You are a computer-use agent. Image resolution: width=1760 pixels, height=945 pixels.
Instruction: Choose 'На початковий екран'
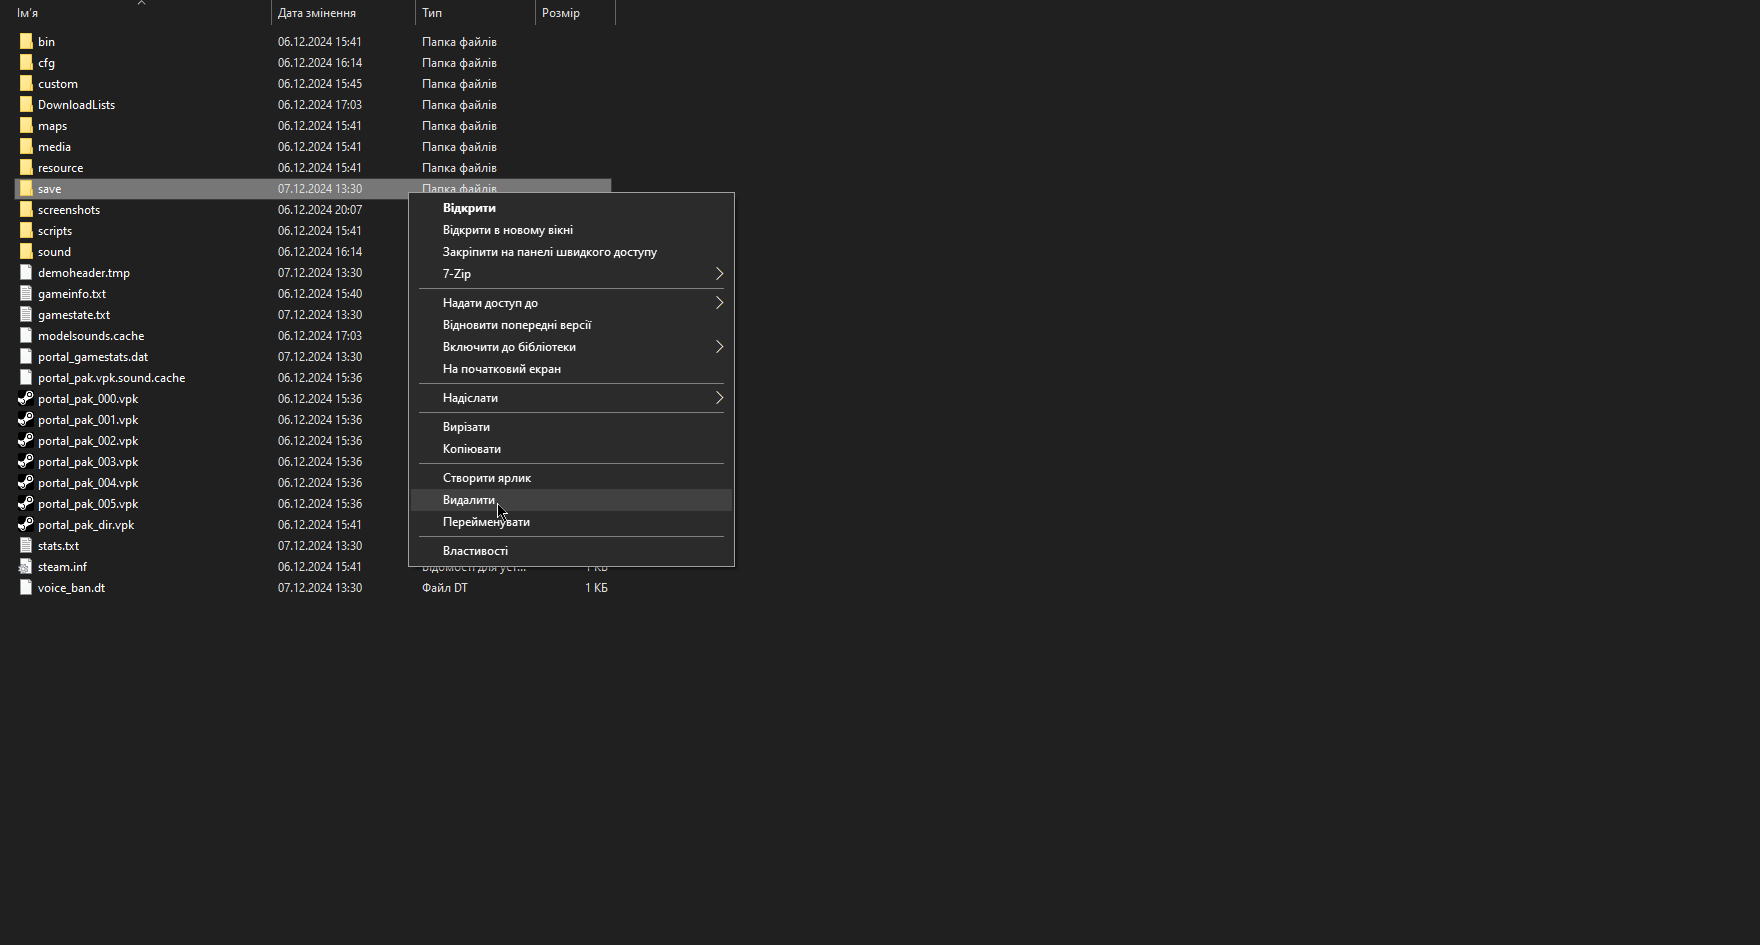571,369
